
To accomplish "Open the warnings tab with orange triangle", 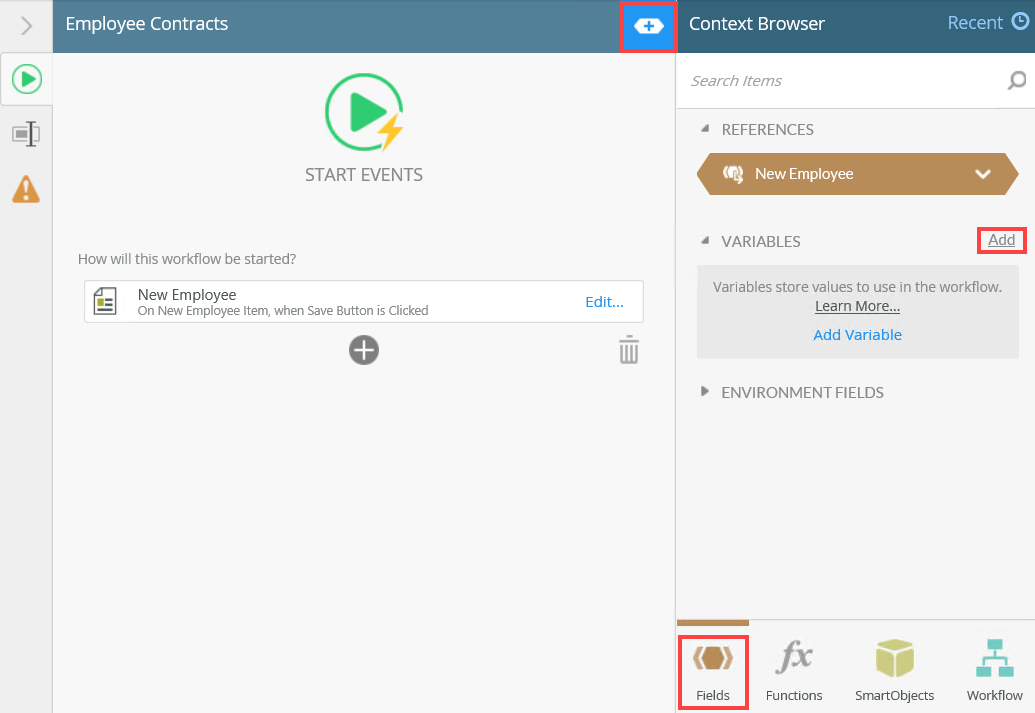I will tap(26, 189).
